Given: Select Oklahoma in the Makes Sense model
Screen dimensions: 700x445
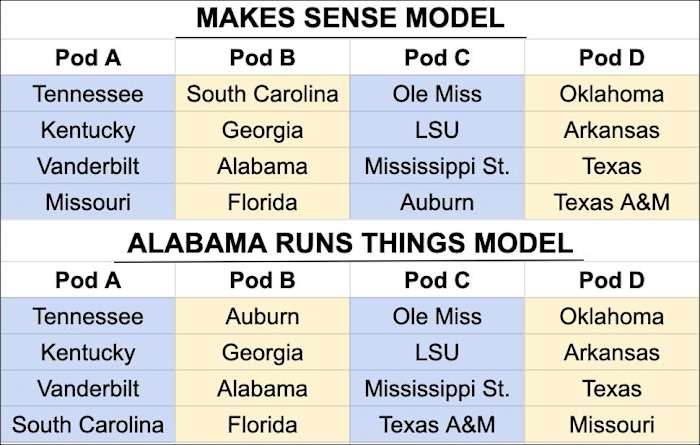Looking at the screenshot, I should click(x=612, y=95).
